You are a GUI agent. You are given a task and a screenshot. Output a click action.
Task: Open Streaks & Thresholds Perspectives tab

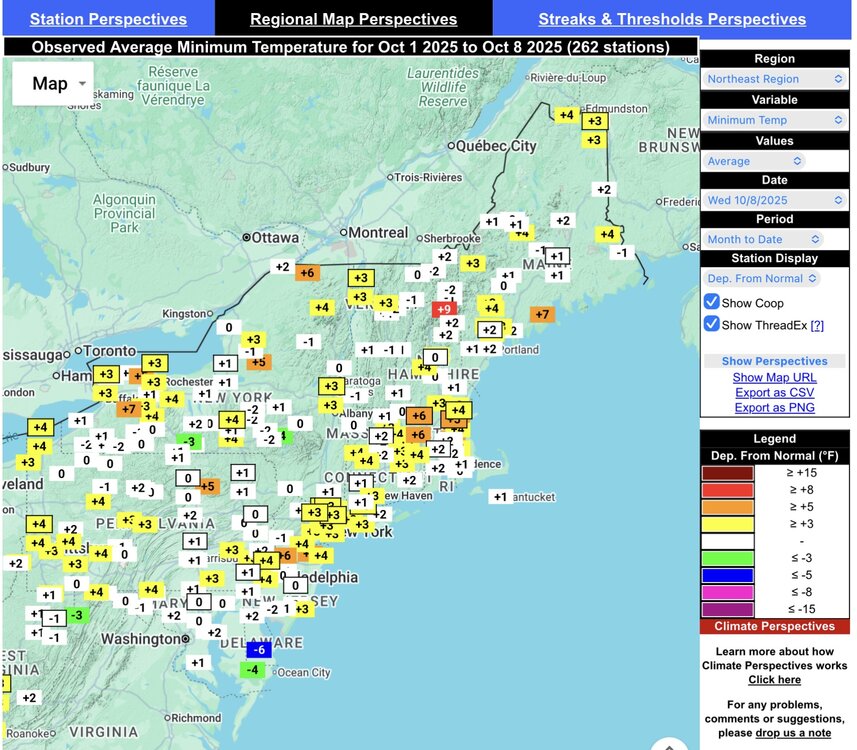672,19
